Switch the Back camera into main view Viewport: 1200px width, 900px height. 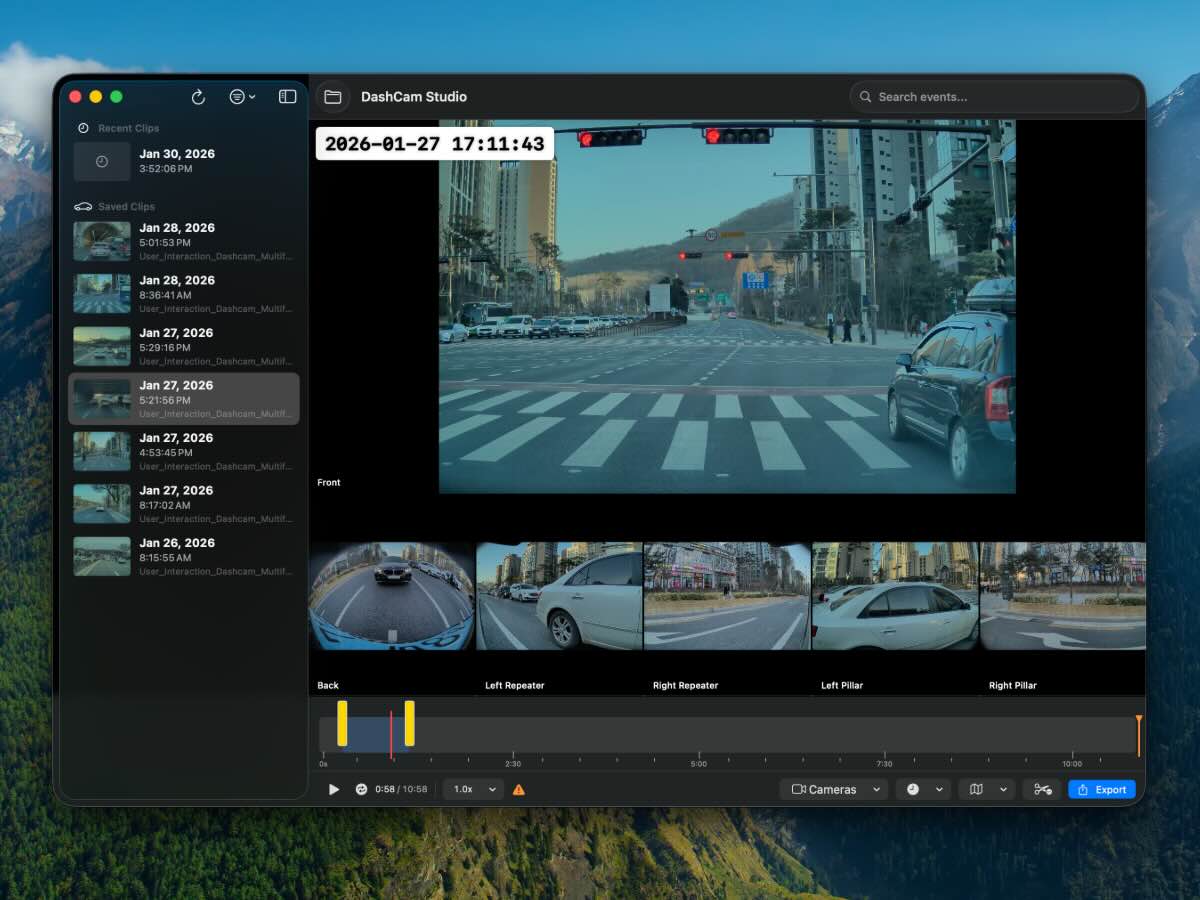click(391, 594)
